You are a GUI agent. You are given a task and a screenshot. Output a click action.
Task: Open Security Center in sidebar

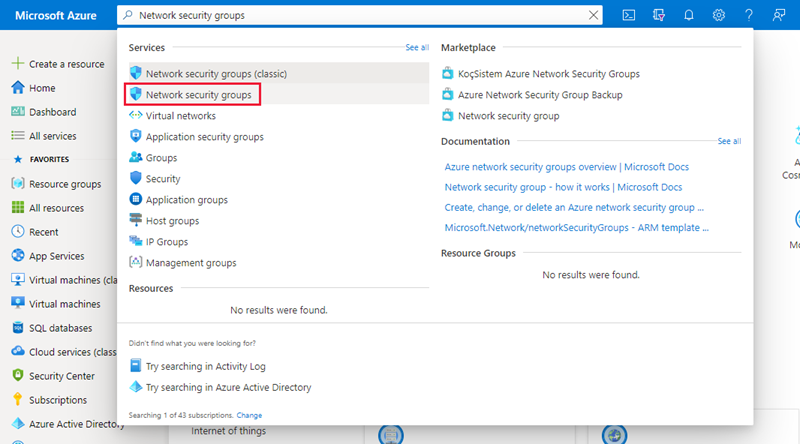point(61,376)
